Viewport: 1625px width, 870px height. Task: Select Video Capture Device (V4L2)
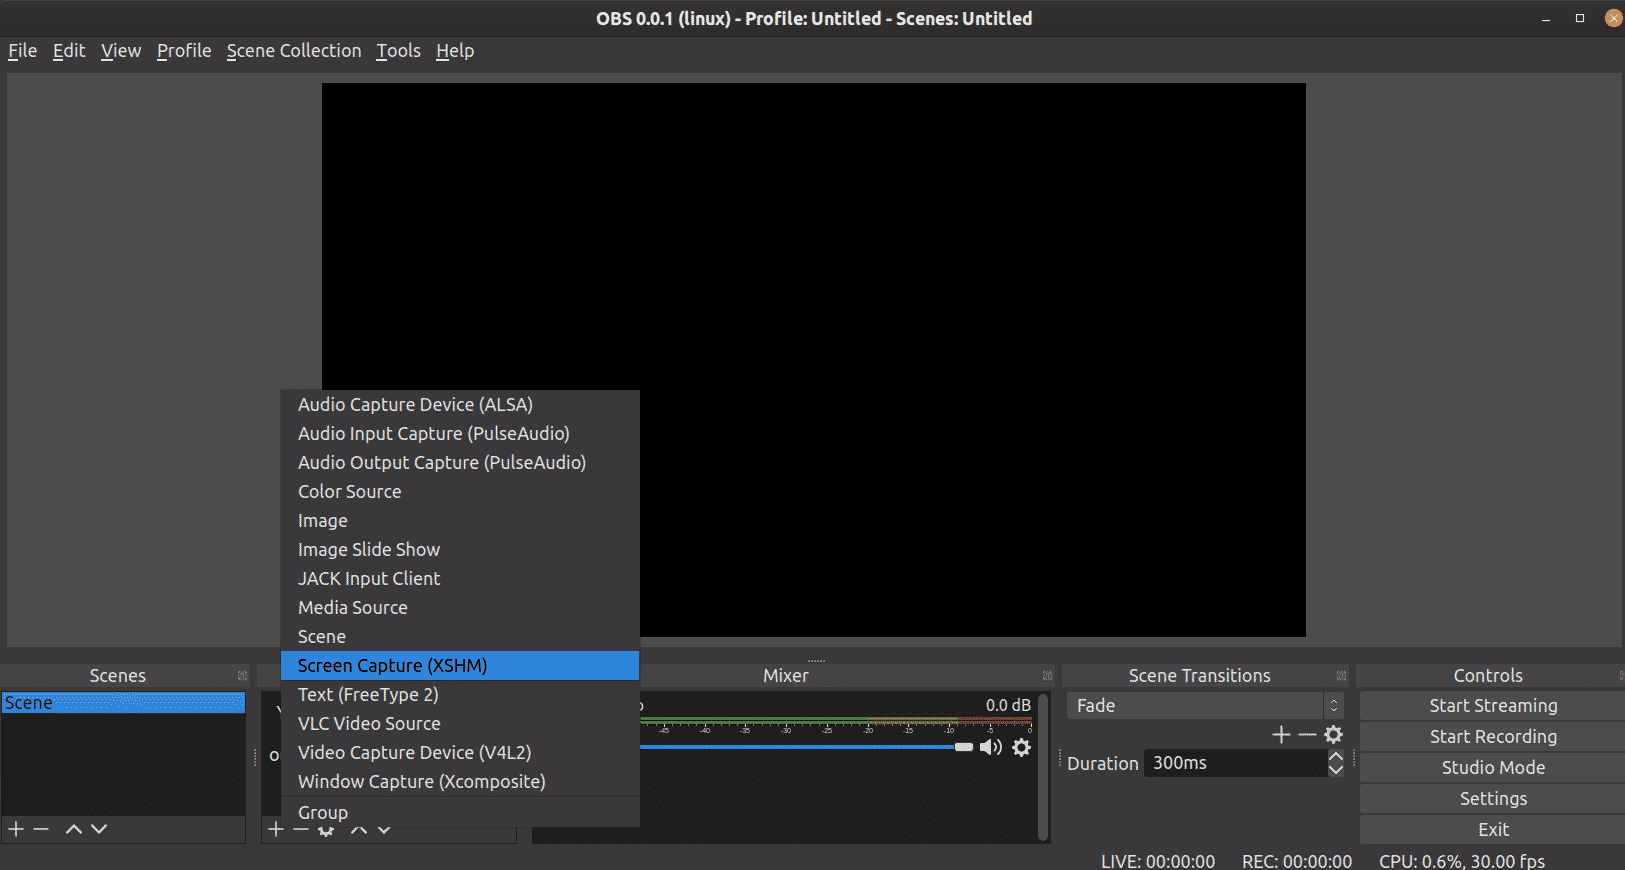click(460, 752)
